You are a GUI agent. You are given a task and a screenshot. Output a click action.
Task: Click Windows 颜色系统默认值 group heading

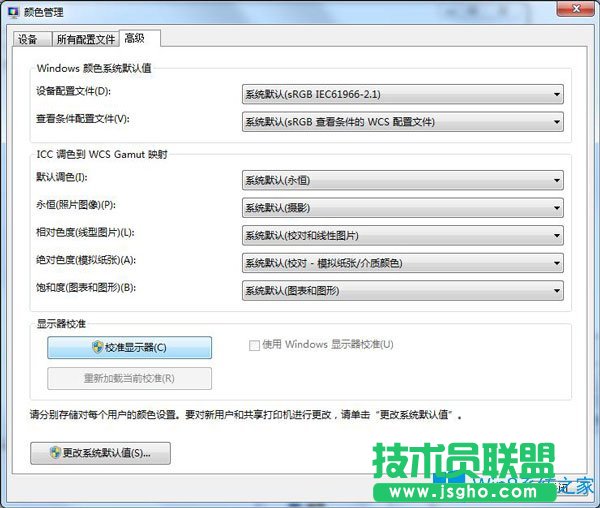(x=94, y=68)
